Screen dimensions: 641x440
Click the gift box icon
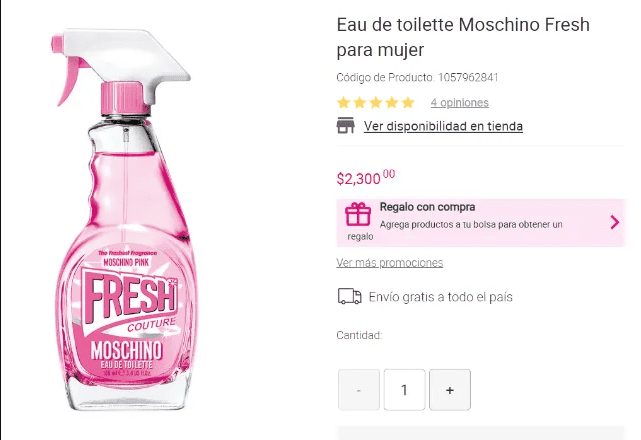point(358,214)
